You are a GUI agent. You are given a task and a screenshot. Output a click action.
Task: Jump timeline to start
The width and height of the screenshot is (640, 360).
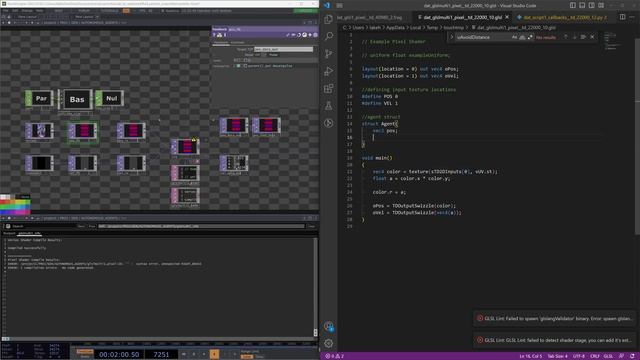coord(184,354)
